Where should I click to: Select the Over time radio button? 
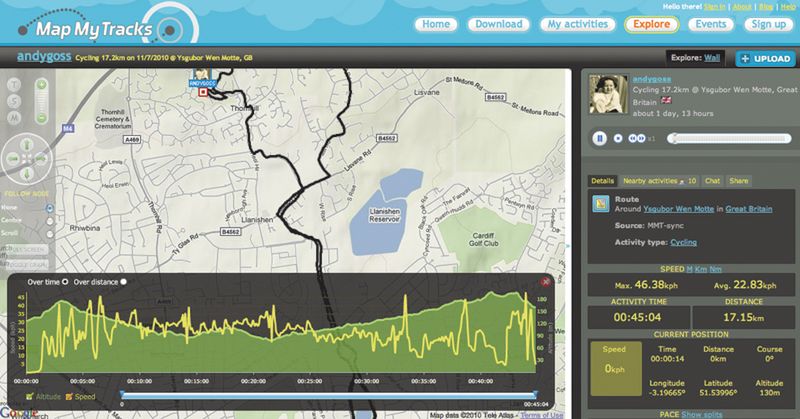65,282
